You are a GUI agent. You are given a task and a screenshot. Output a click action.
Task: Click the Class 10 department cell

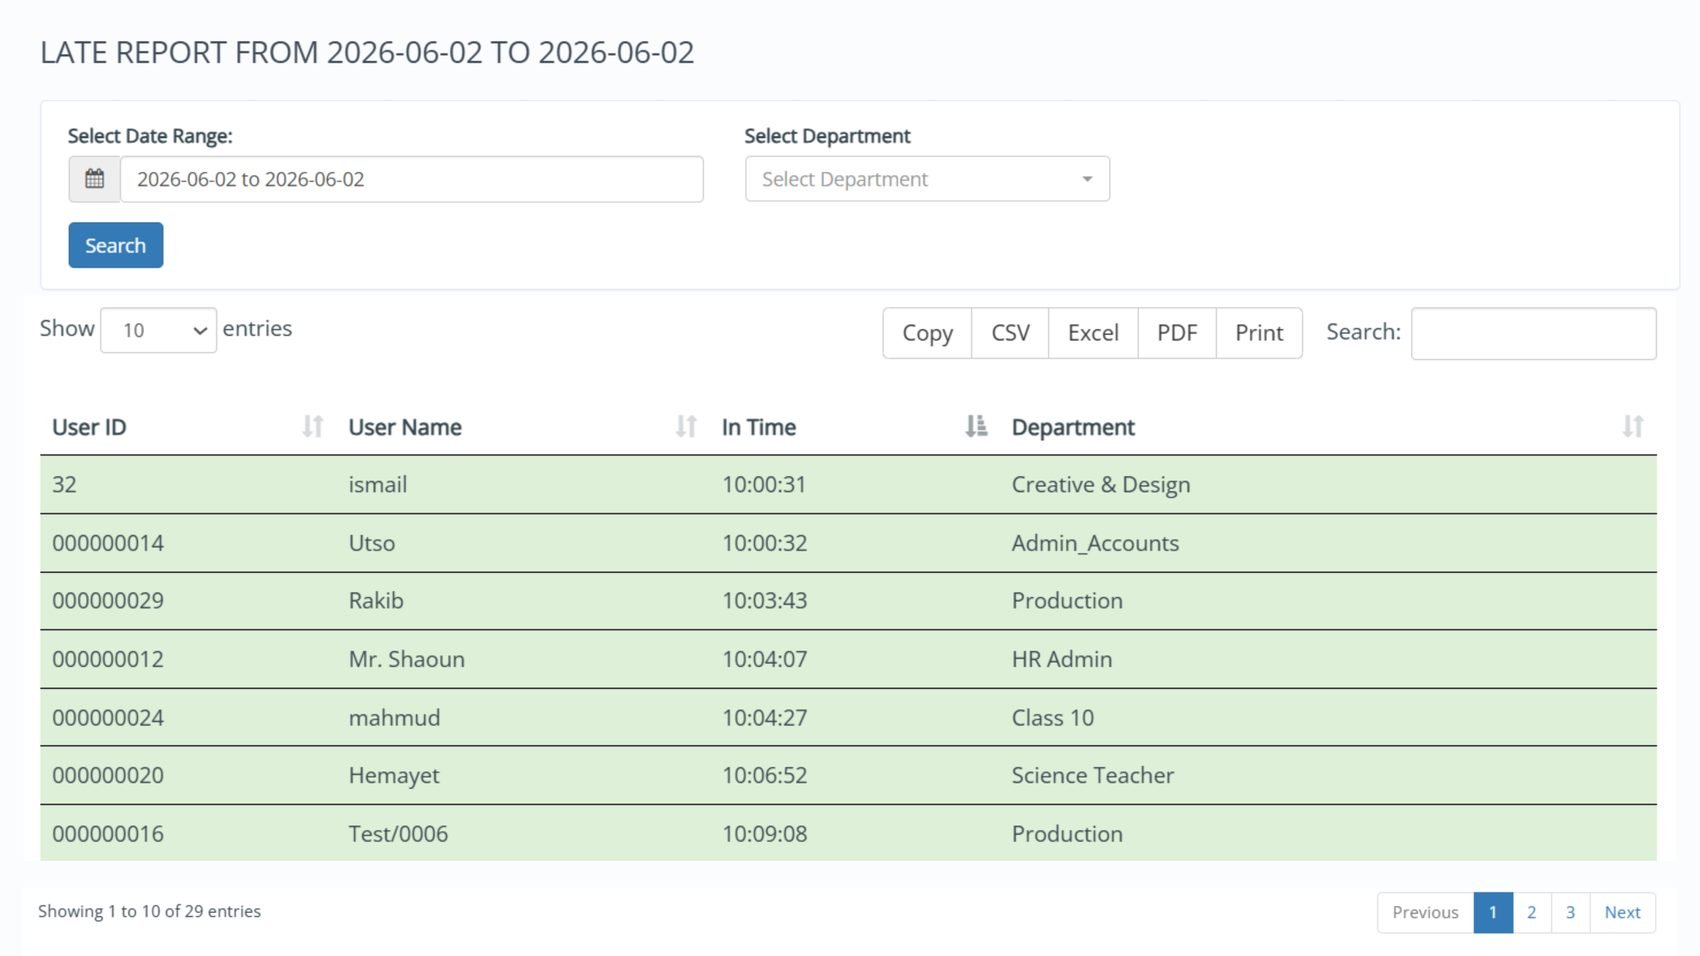pos(1053,718)
